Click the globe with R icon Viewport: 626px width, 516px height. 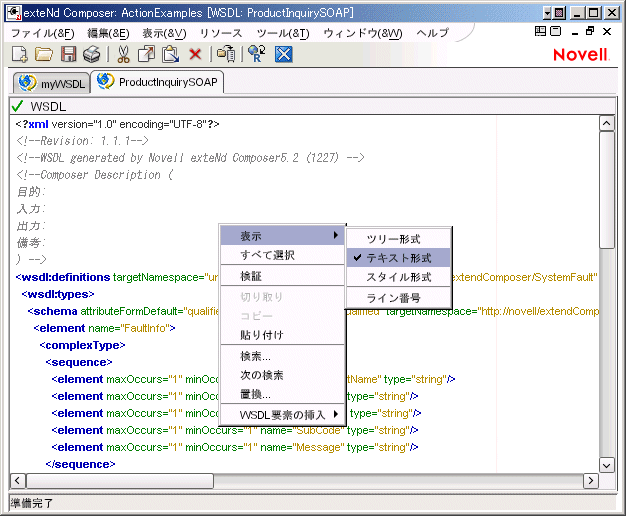[256, 54]
